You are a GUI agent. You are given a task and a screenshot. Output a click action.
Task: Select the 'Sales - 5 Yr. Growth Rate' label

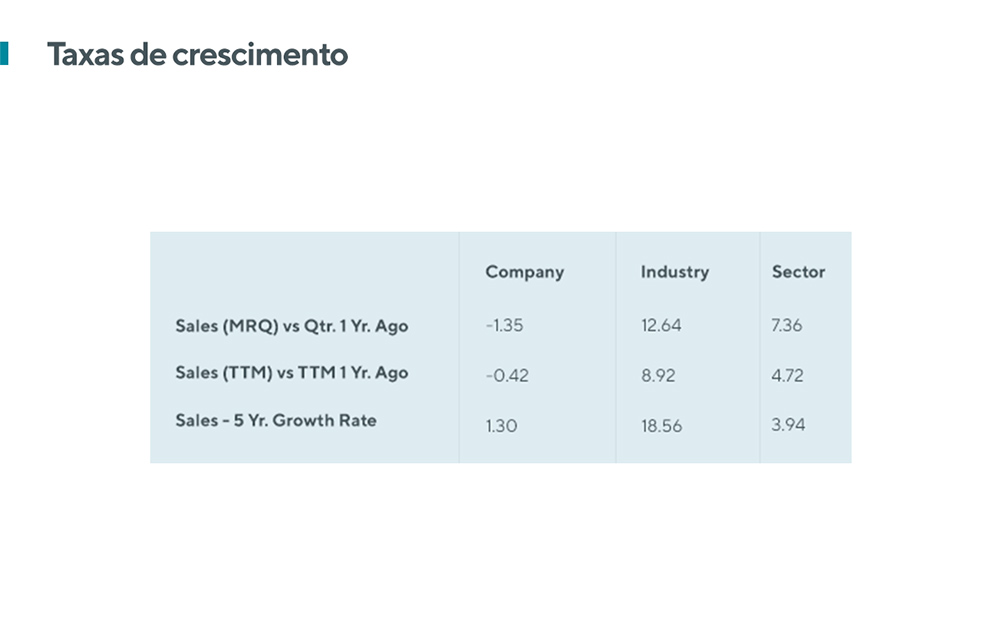coord(276,421)
